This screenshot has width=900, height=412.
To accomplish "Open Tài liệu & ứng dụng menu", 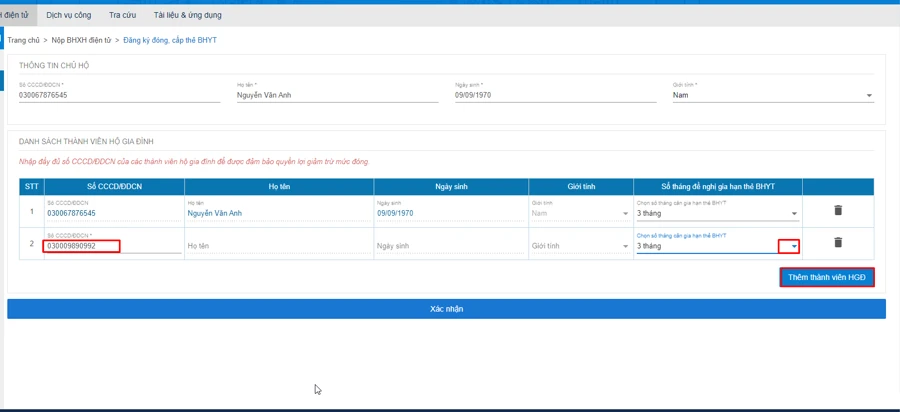I will point(187,15).
